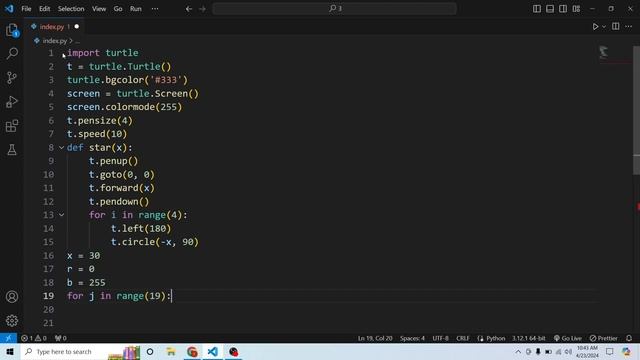Open run options dropdown arrow
This screenshot has height=360, width=640.
pyautogui.click(x=604, y=27)
